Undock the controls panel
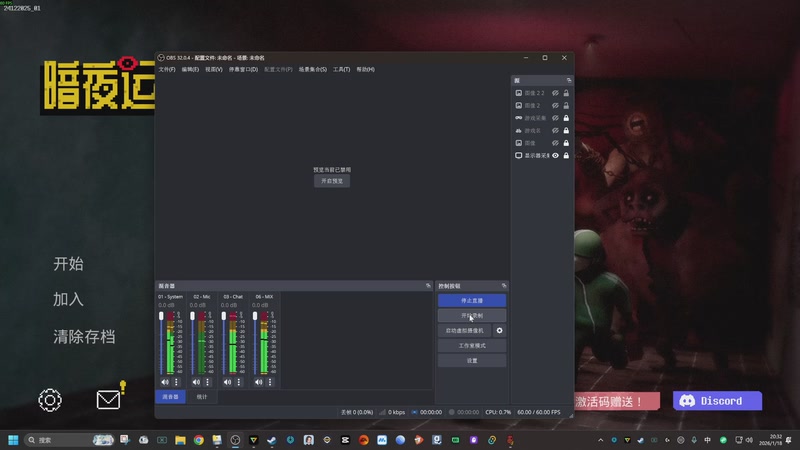The width and height of the screenshot is (800, 450). coord(504,286)
